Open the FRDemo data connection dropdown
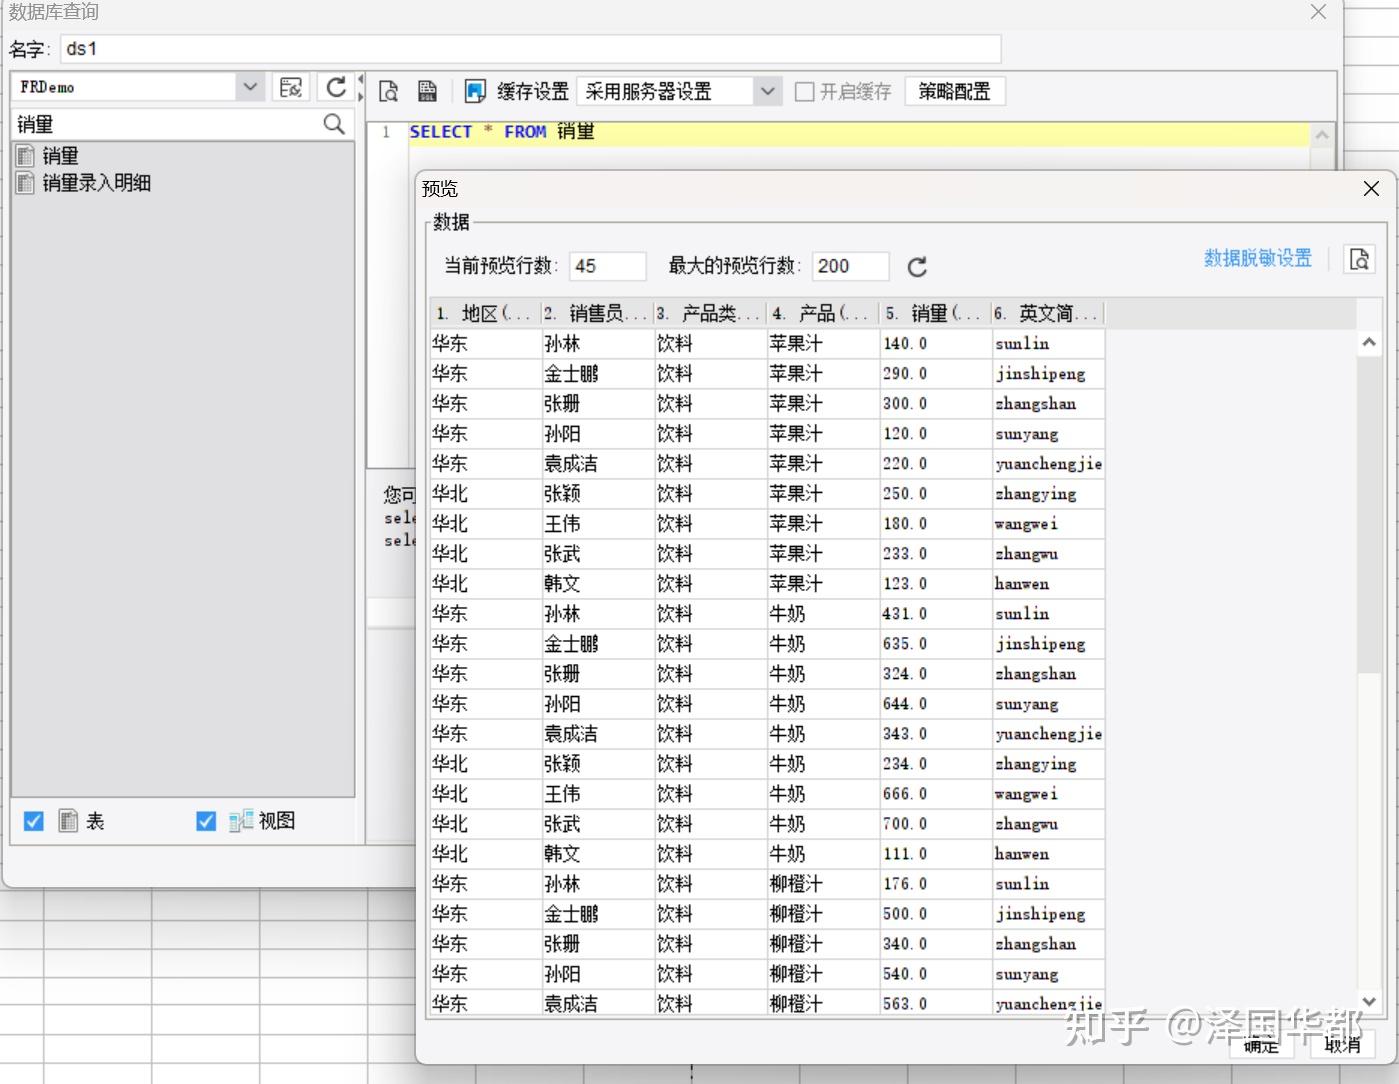Viewport: 1399px width, 1084px height. coord(250,87)
